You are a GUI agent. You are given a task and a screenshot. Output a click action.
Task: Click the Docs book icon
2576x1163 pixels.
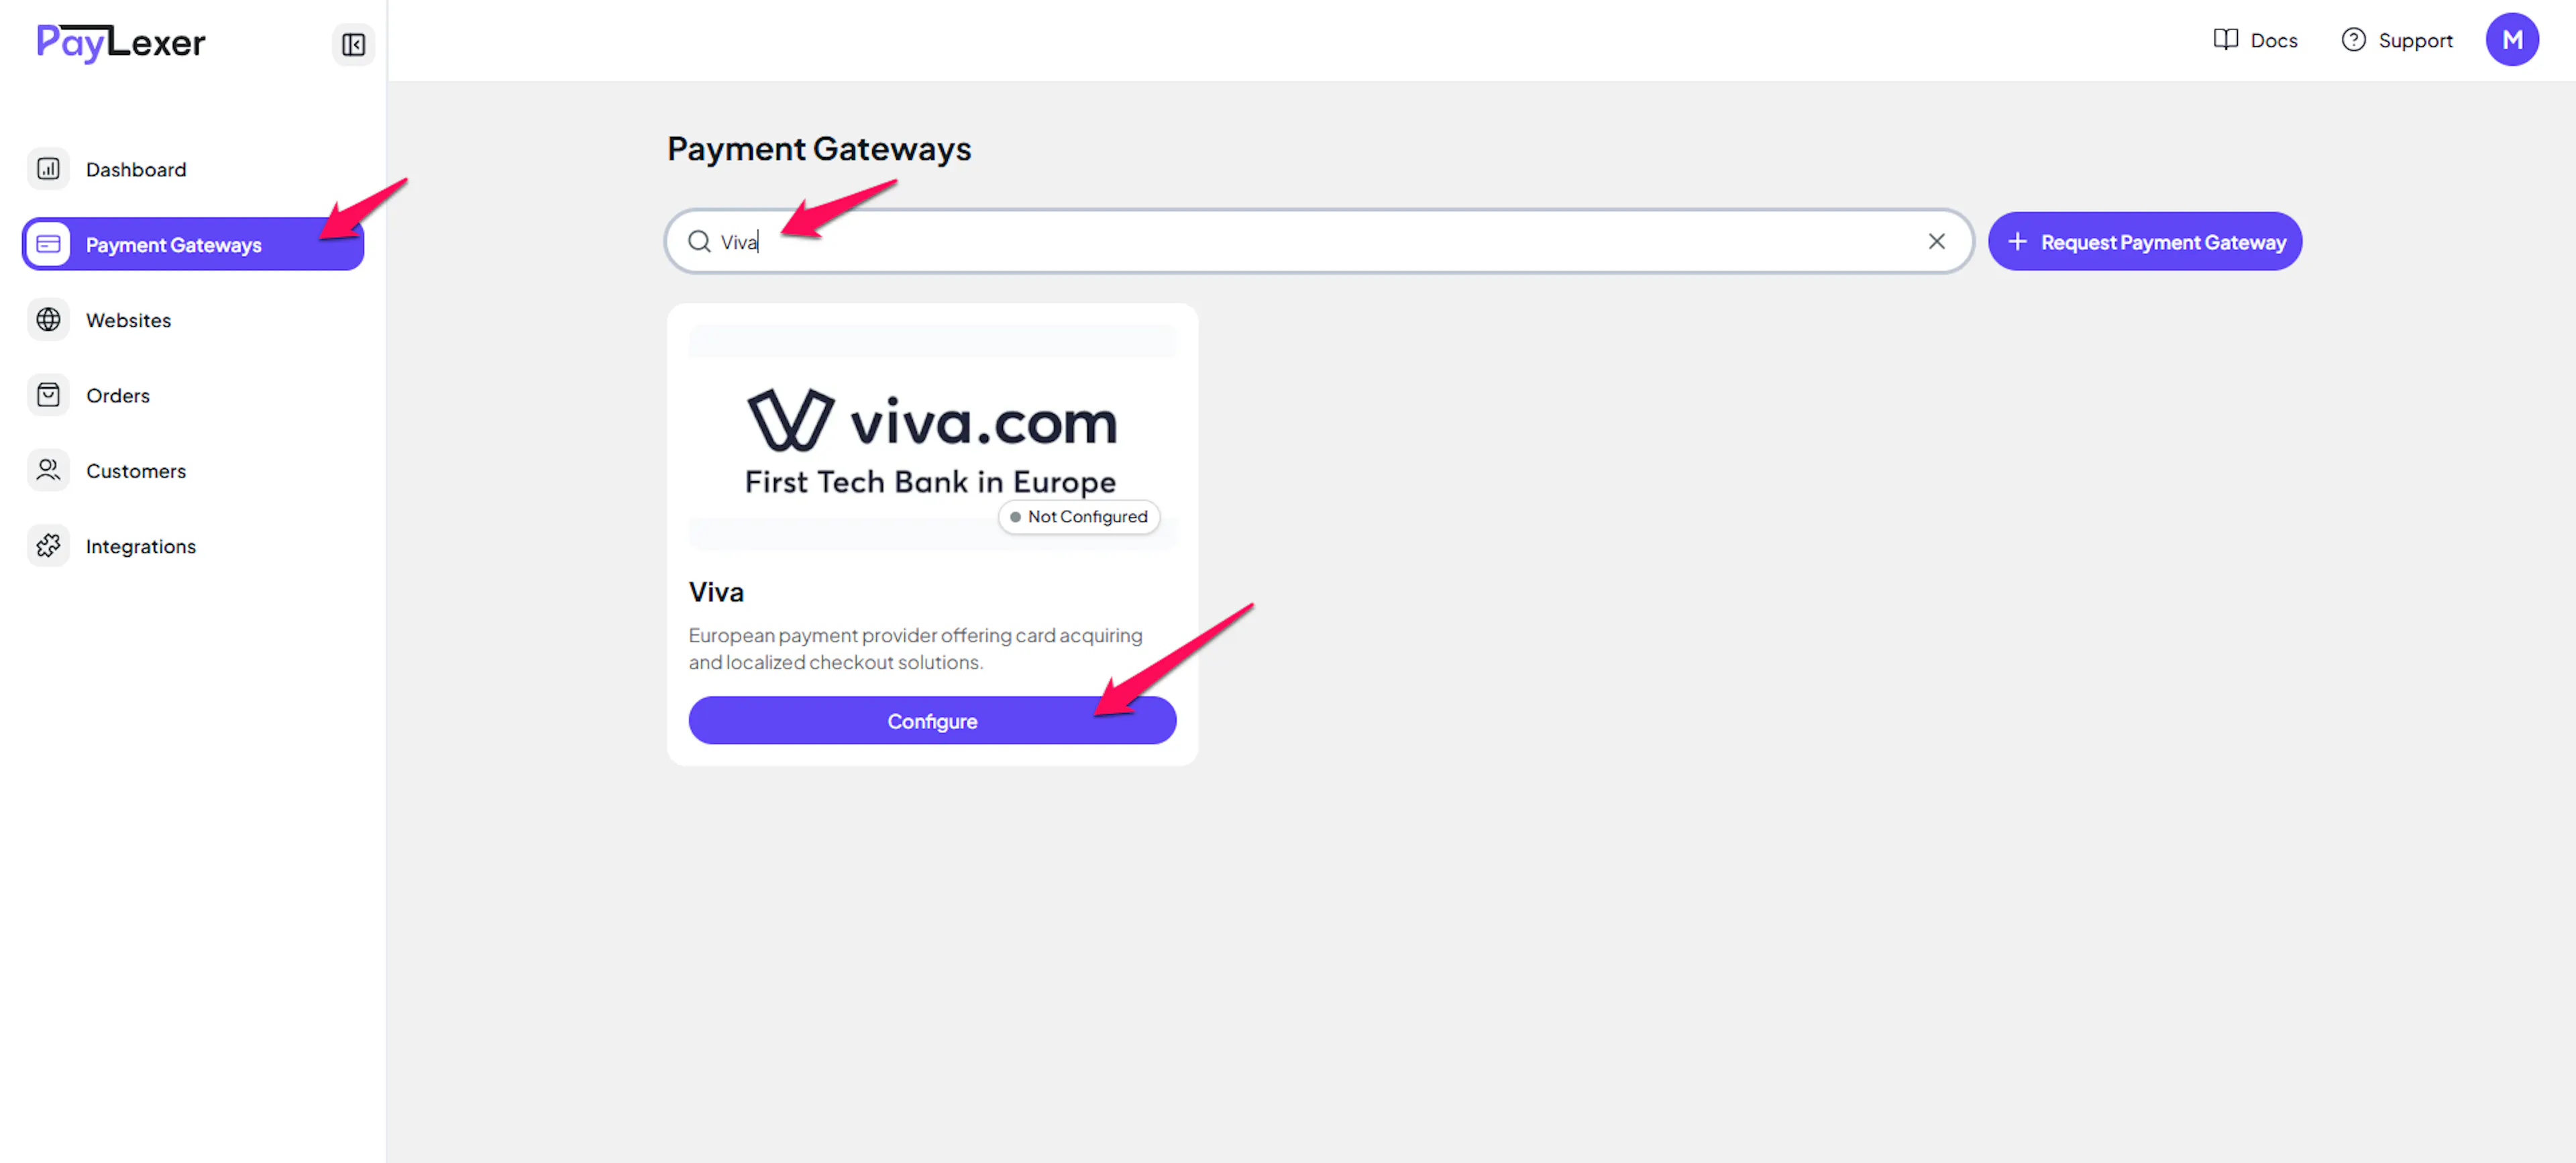pyautogui.click(x=2225, y=40)
